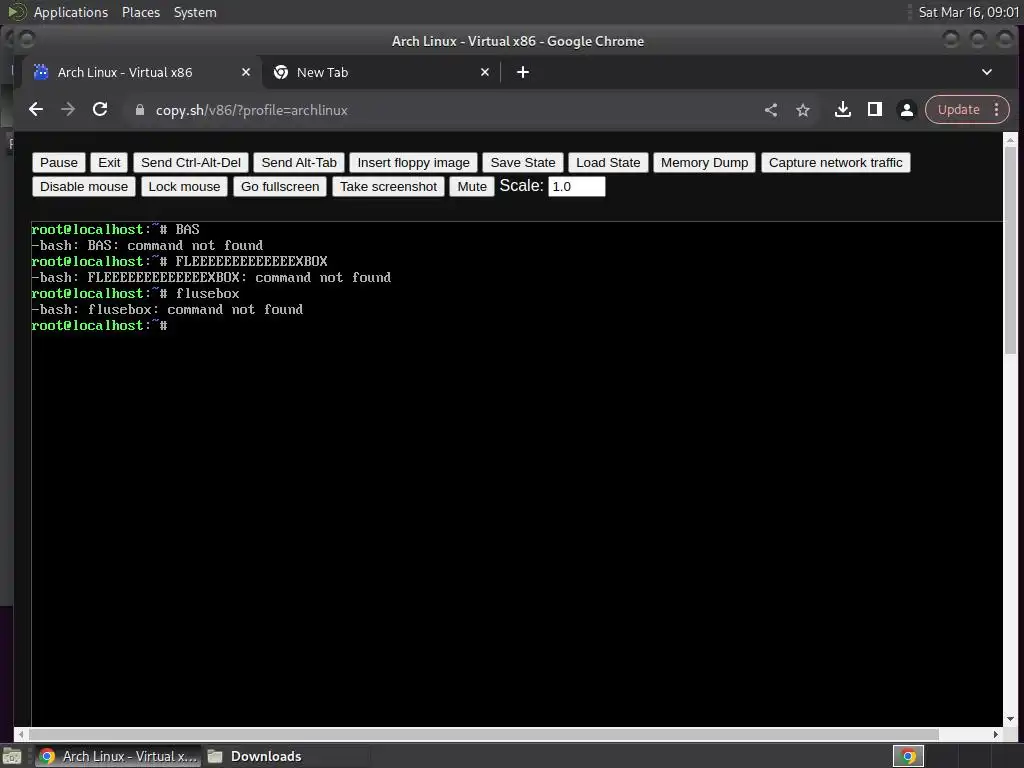Open Chrome downloads icon
Viewport: 1024px width, 768px height.
pos(842,110)
